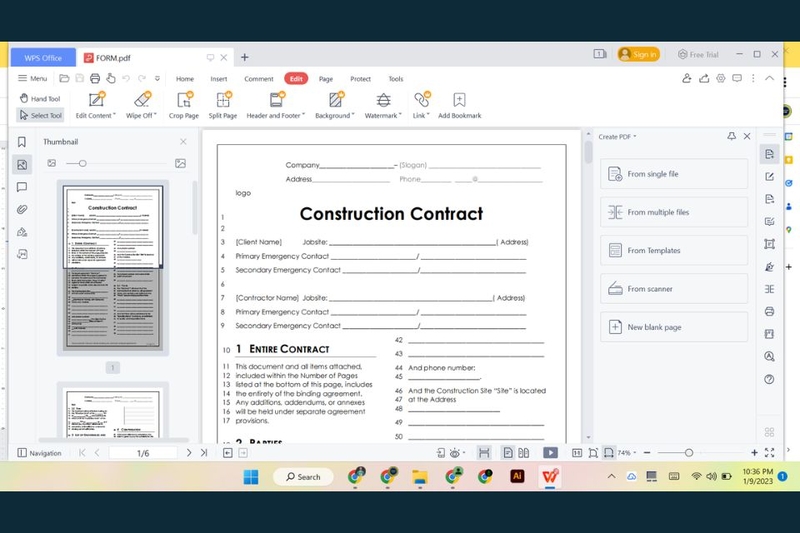This screenshot has width=800, height=533.
Task: Start the slideshow play button
Action: point(551,452)
